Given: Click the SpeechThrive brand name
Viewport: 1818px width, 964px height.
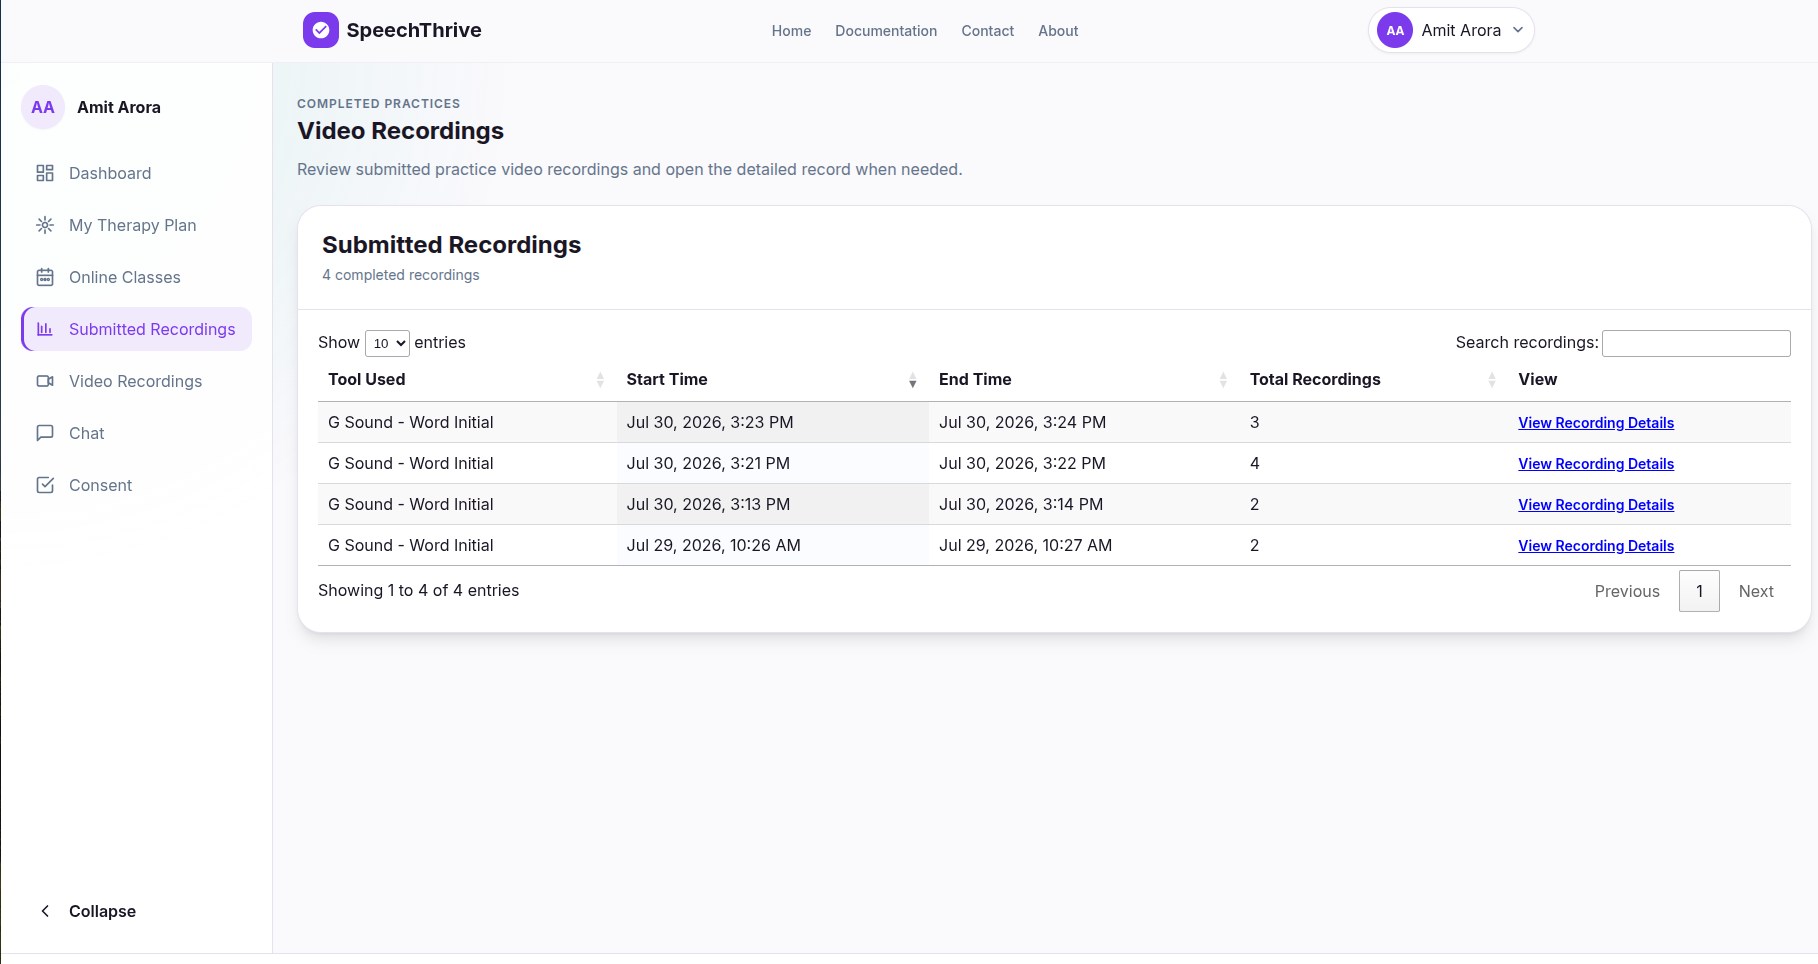Looking at the screenshot, I should click(414, 30).
